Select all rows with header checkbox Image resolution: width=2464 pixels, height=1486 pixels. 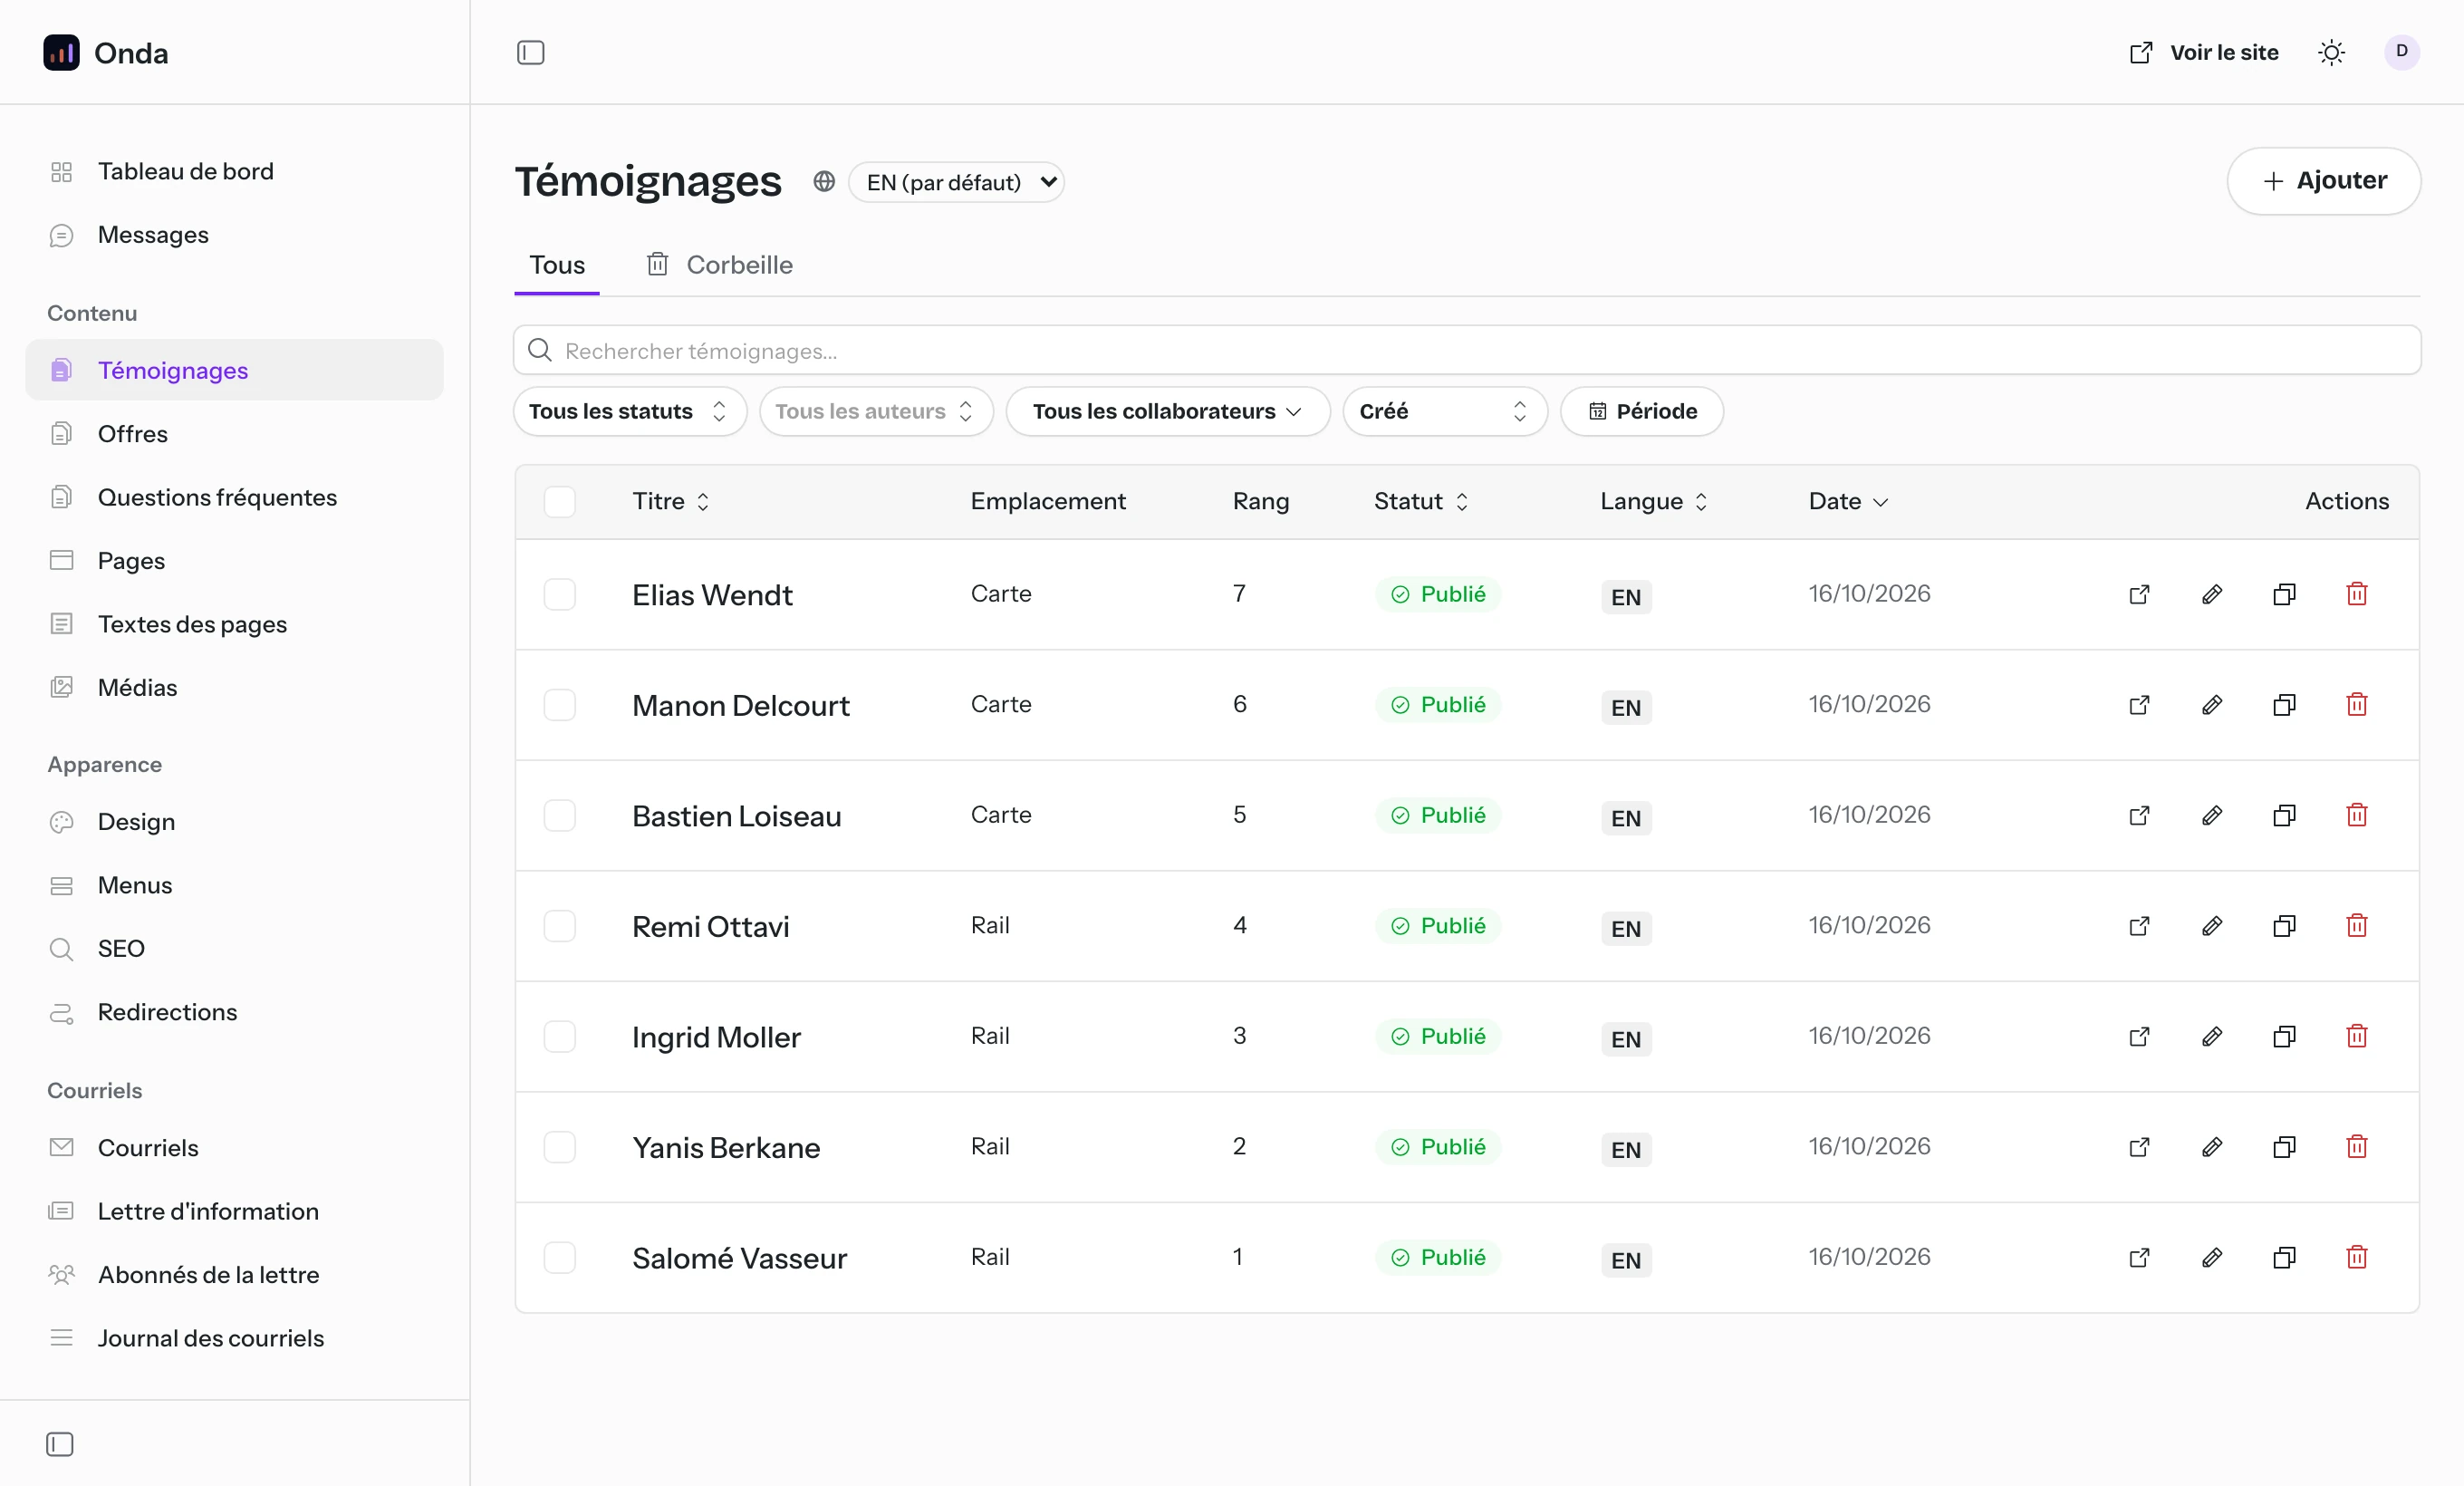(559, 501)
